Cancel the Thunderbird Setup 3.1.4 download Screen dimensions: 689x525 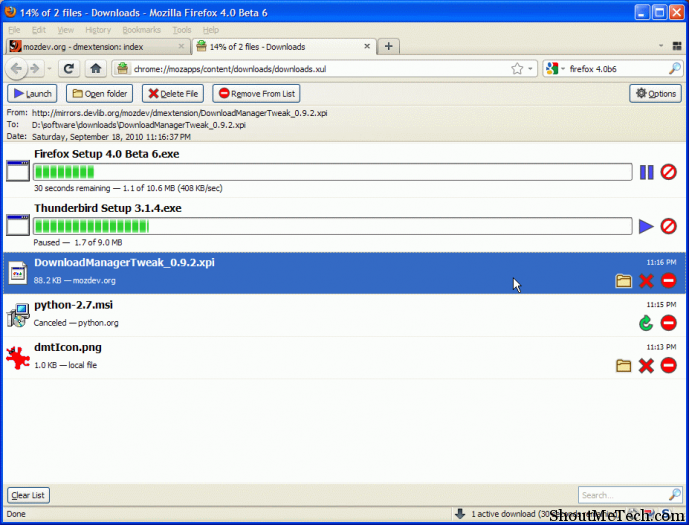click(668, 227)
